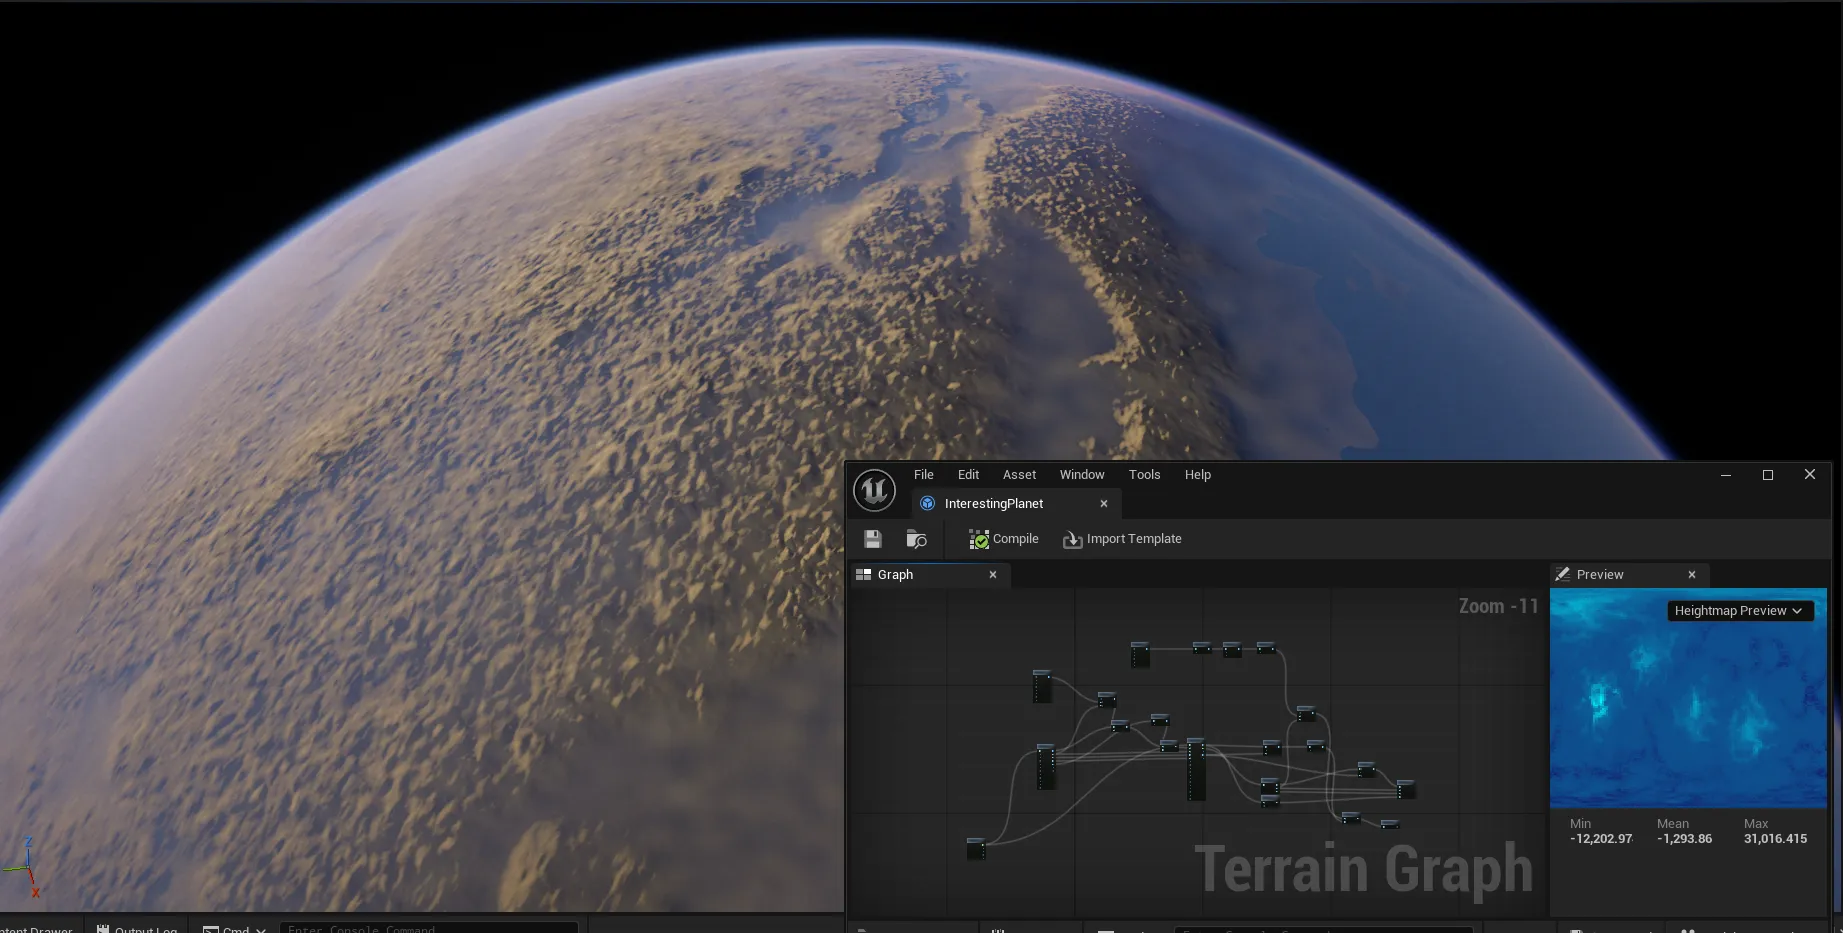Expand the Cmd dropdown in main window
1843x933 pixels.
point(235,928)
